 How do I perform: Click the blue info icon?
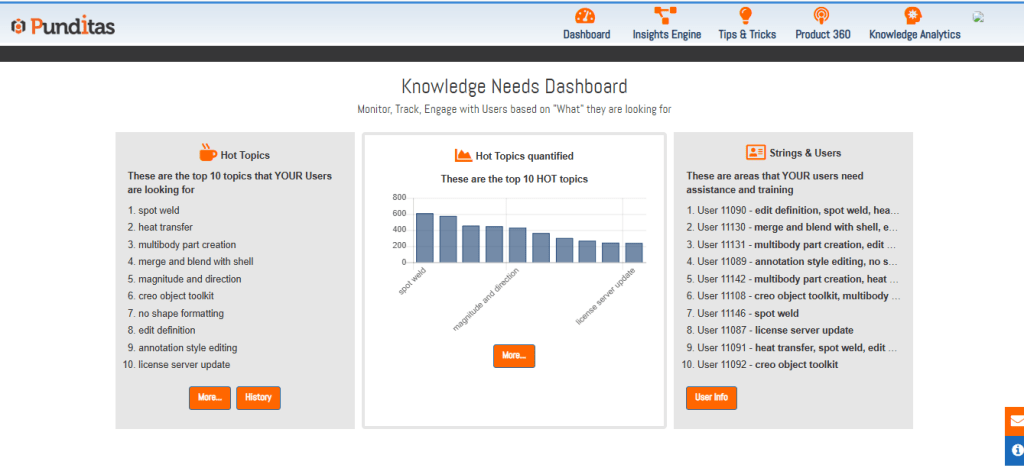coord(1014,450)
